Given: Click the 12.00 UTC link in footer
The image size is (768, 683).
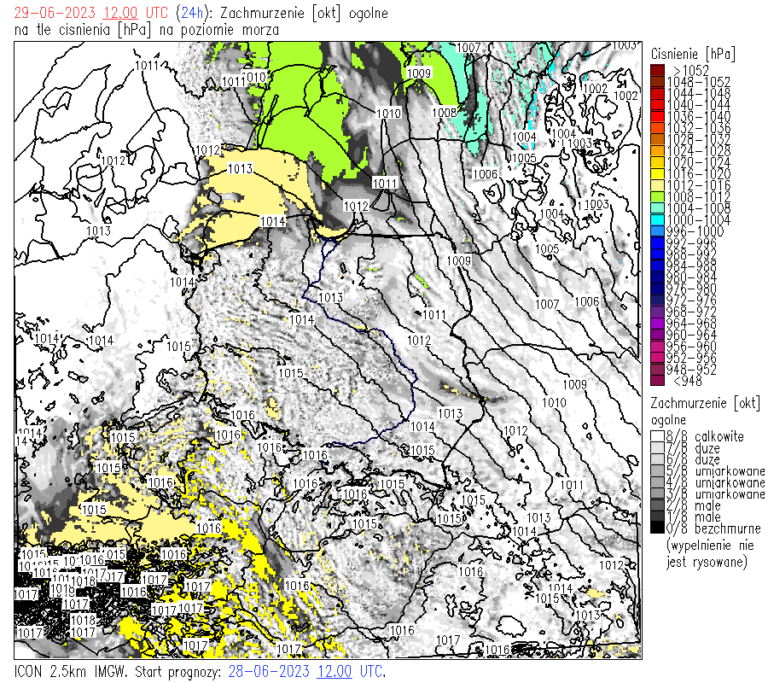Looking at the screenshot, I should 335,672.
